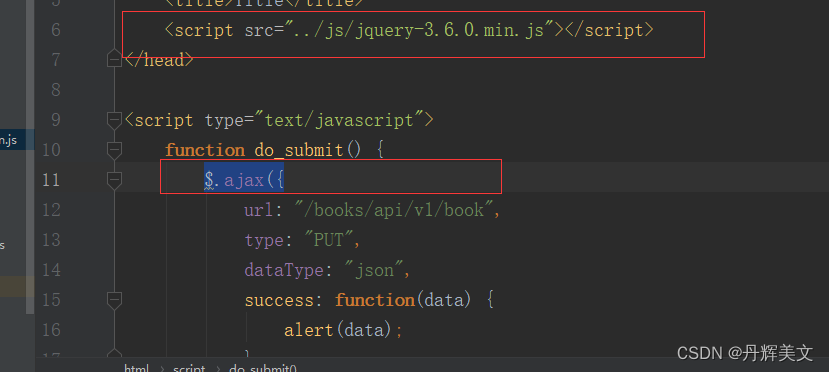The image size is (829, 372).
Task: Click the success property key
Action: point(279,300)
